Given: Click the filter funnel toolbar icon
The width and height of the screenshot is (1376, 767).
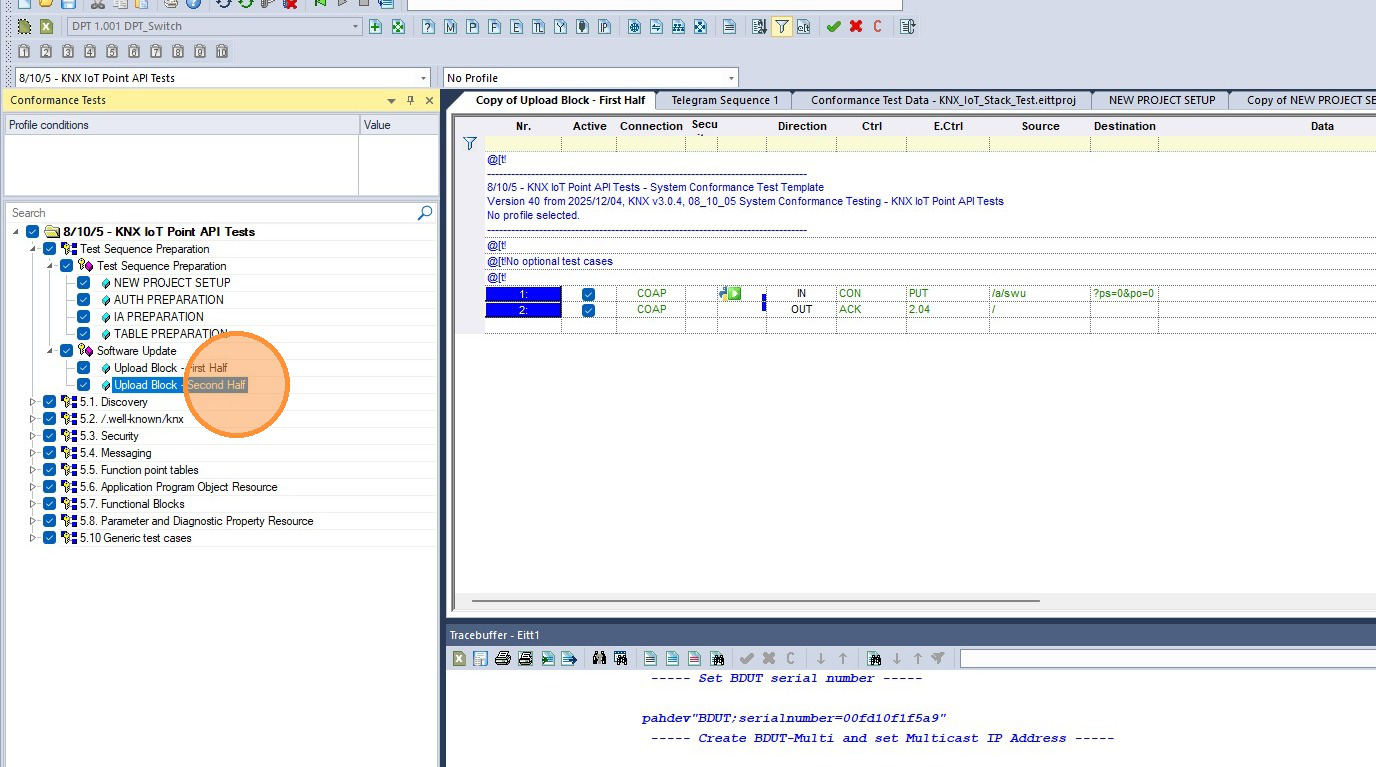Looking at the screenshot, I should pyautogui.click(x=782, y=27).
